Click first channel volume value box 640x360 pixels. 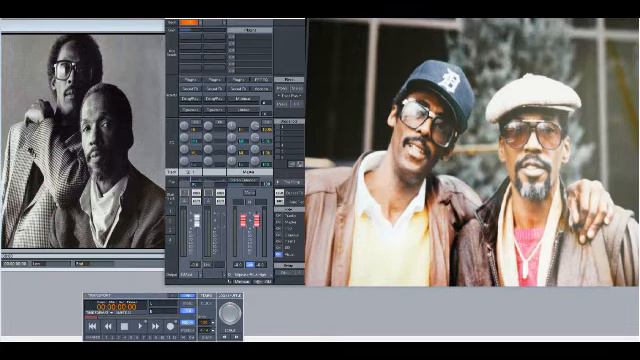coord(196,265)
